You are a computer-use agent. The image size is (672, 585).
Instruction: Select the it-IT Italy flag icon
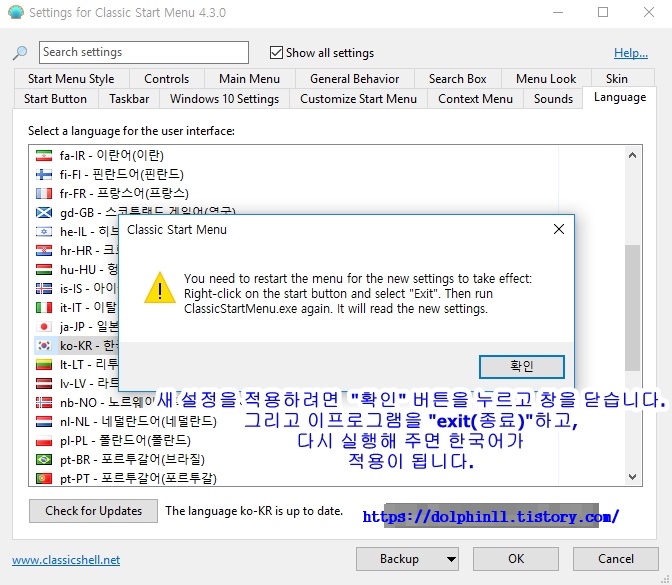pos(44,308)
